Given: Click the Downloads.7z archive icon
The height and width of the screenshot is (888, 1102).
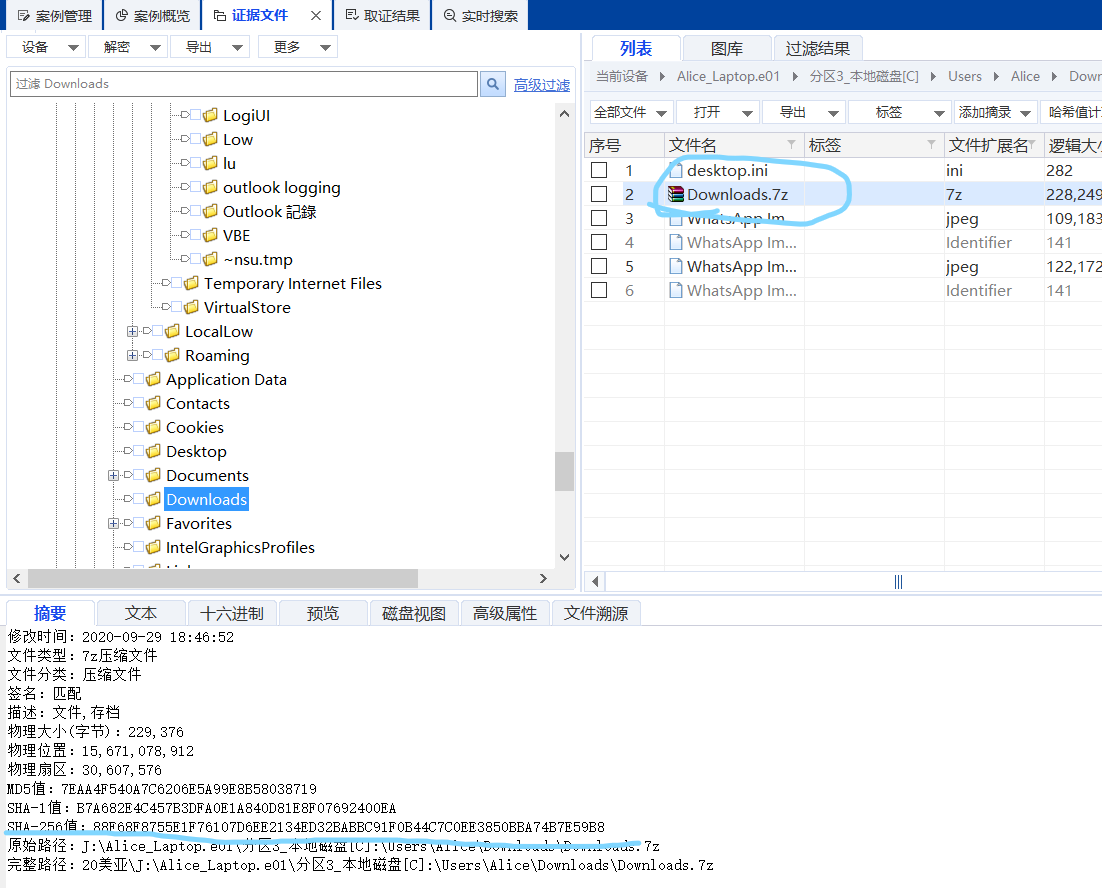Looking at the screenshot, I should point(675,195).
